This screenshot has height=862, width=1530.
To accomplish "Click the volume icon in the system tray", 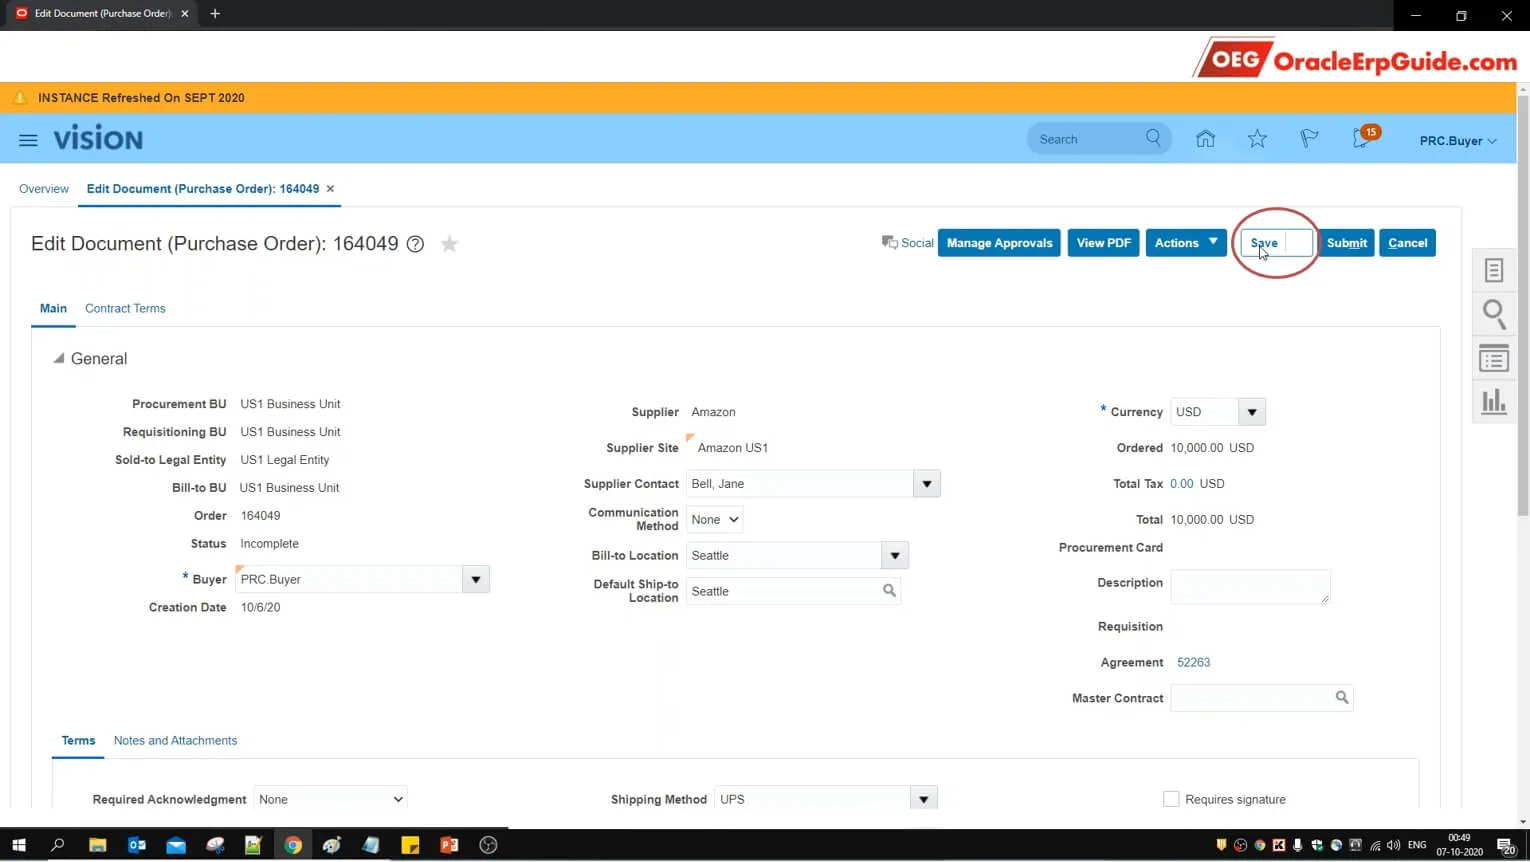I will pyautogui.click(x=1394, y=846).
